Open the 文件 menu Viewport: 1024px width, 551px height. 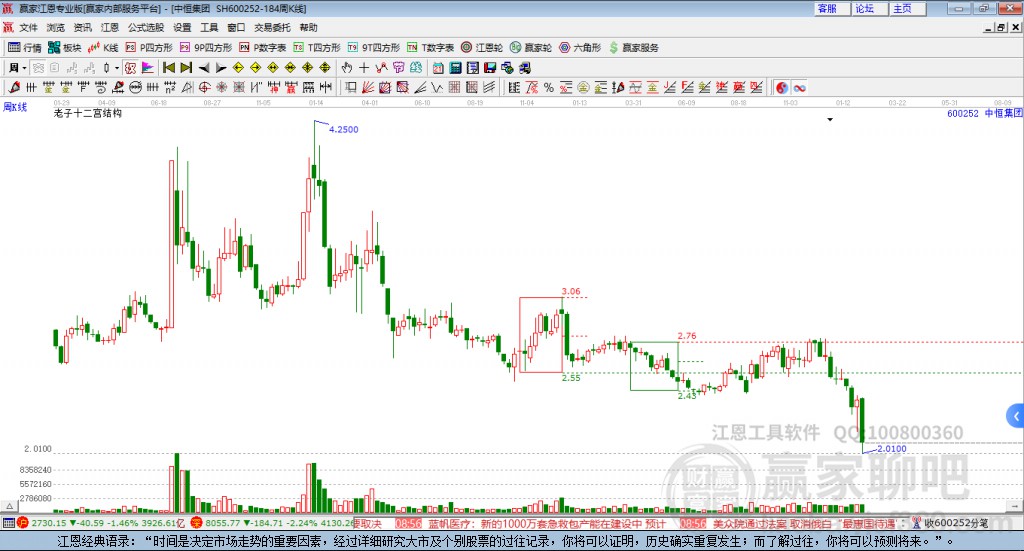coord(28,27)
